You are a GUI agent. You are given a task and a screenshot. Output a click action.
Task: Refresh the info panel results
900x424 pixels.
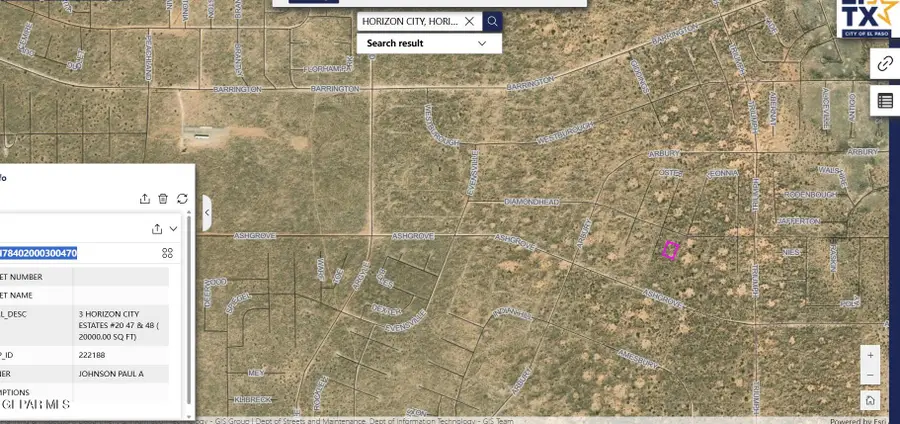coord(182,199)
